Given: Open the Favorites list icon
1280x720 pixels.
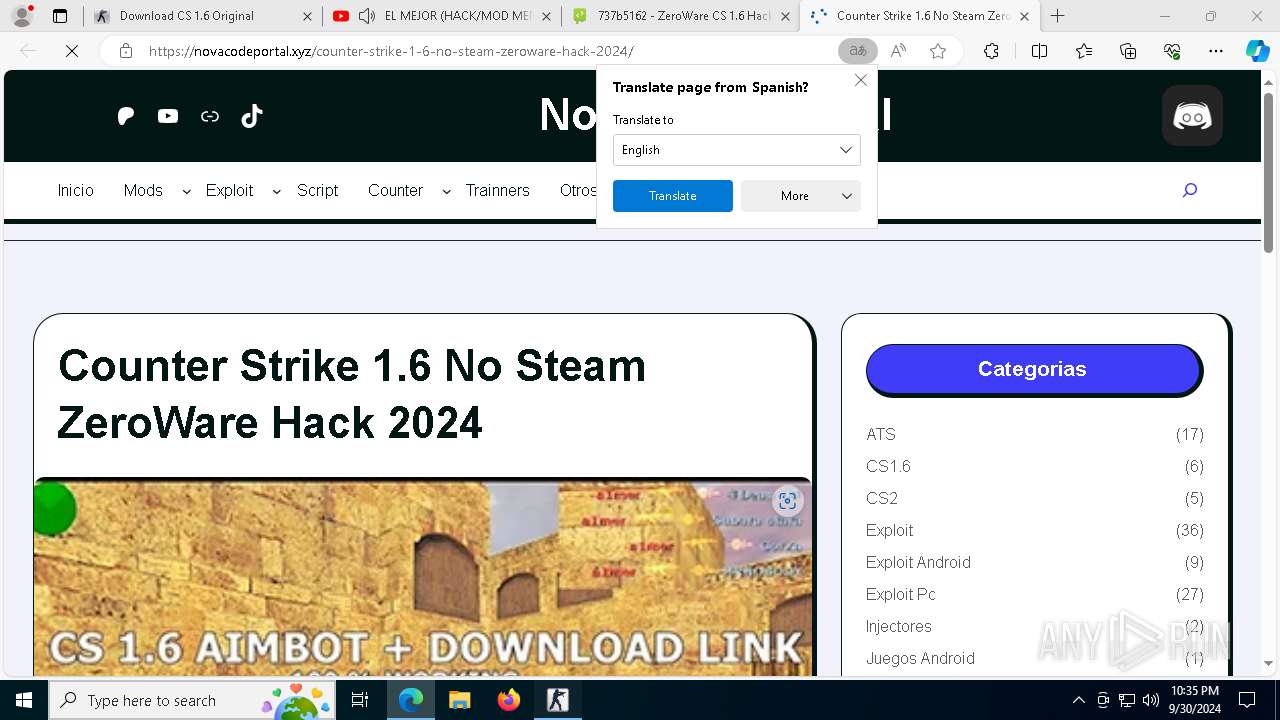Looking at the screenshot, I should pyautogui.click(x=1084, y=51).
